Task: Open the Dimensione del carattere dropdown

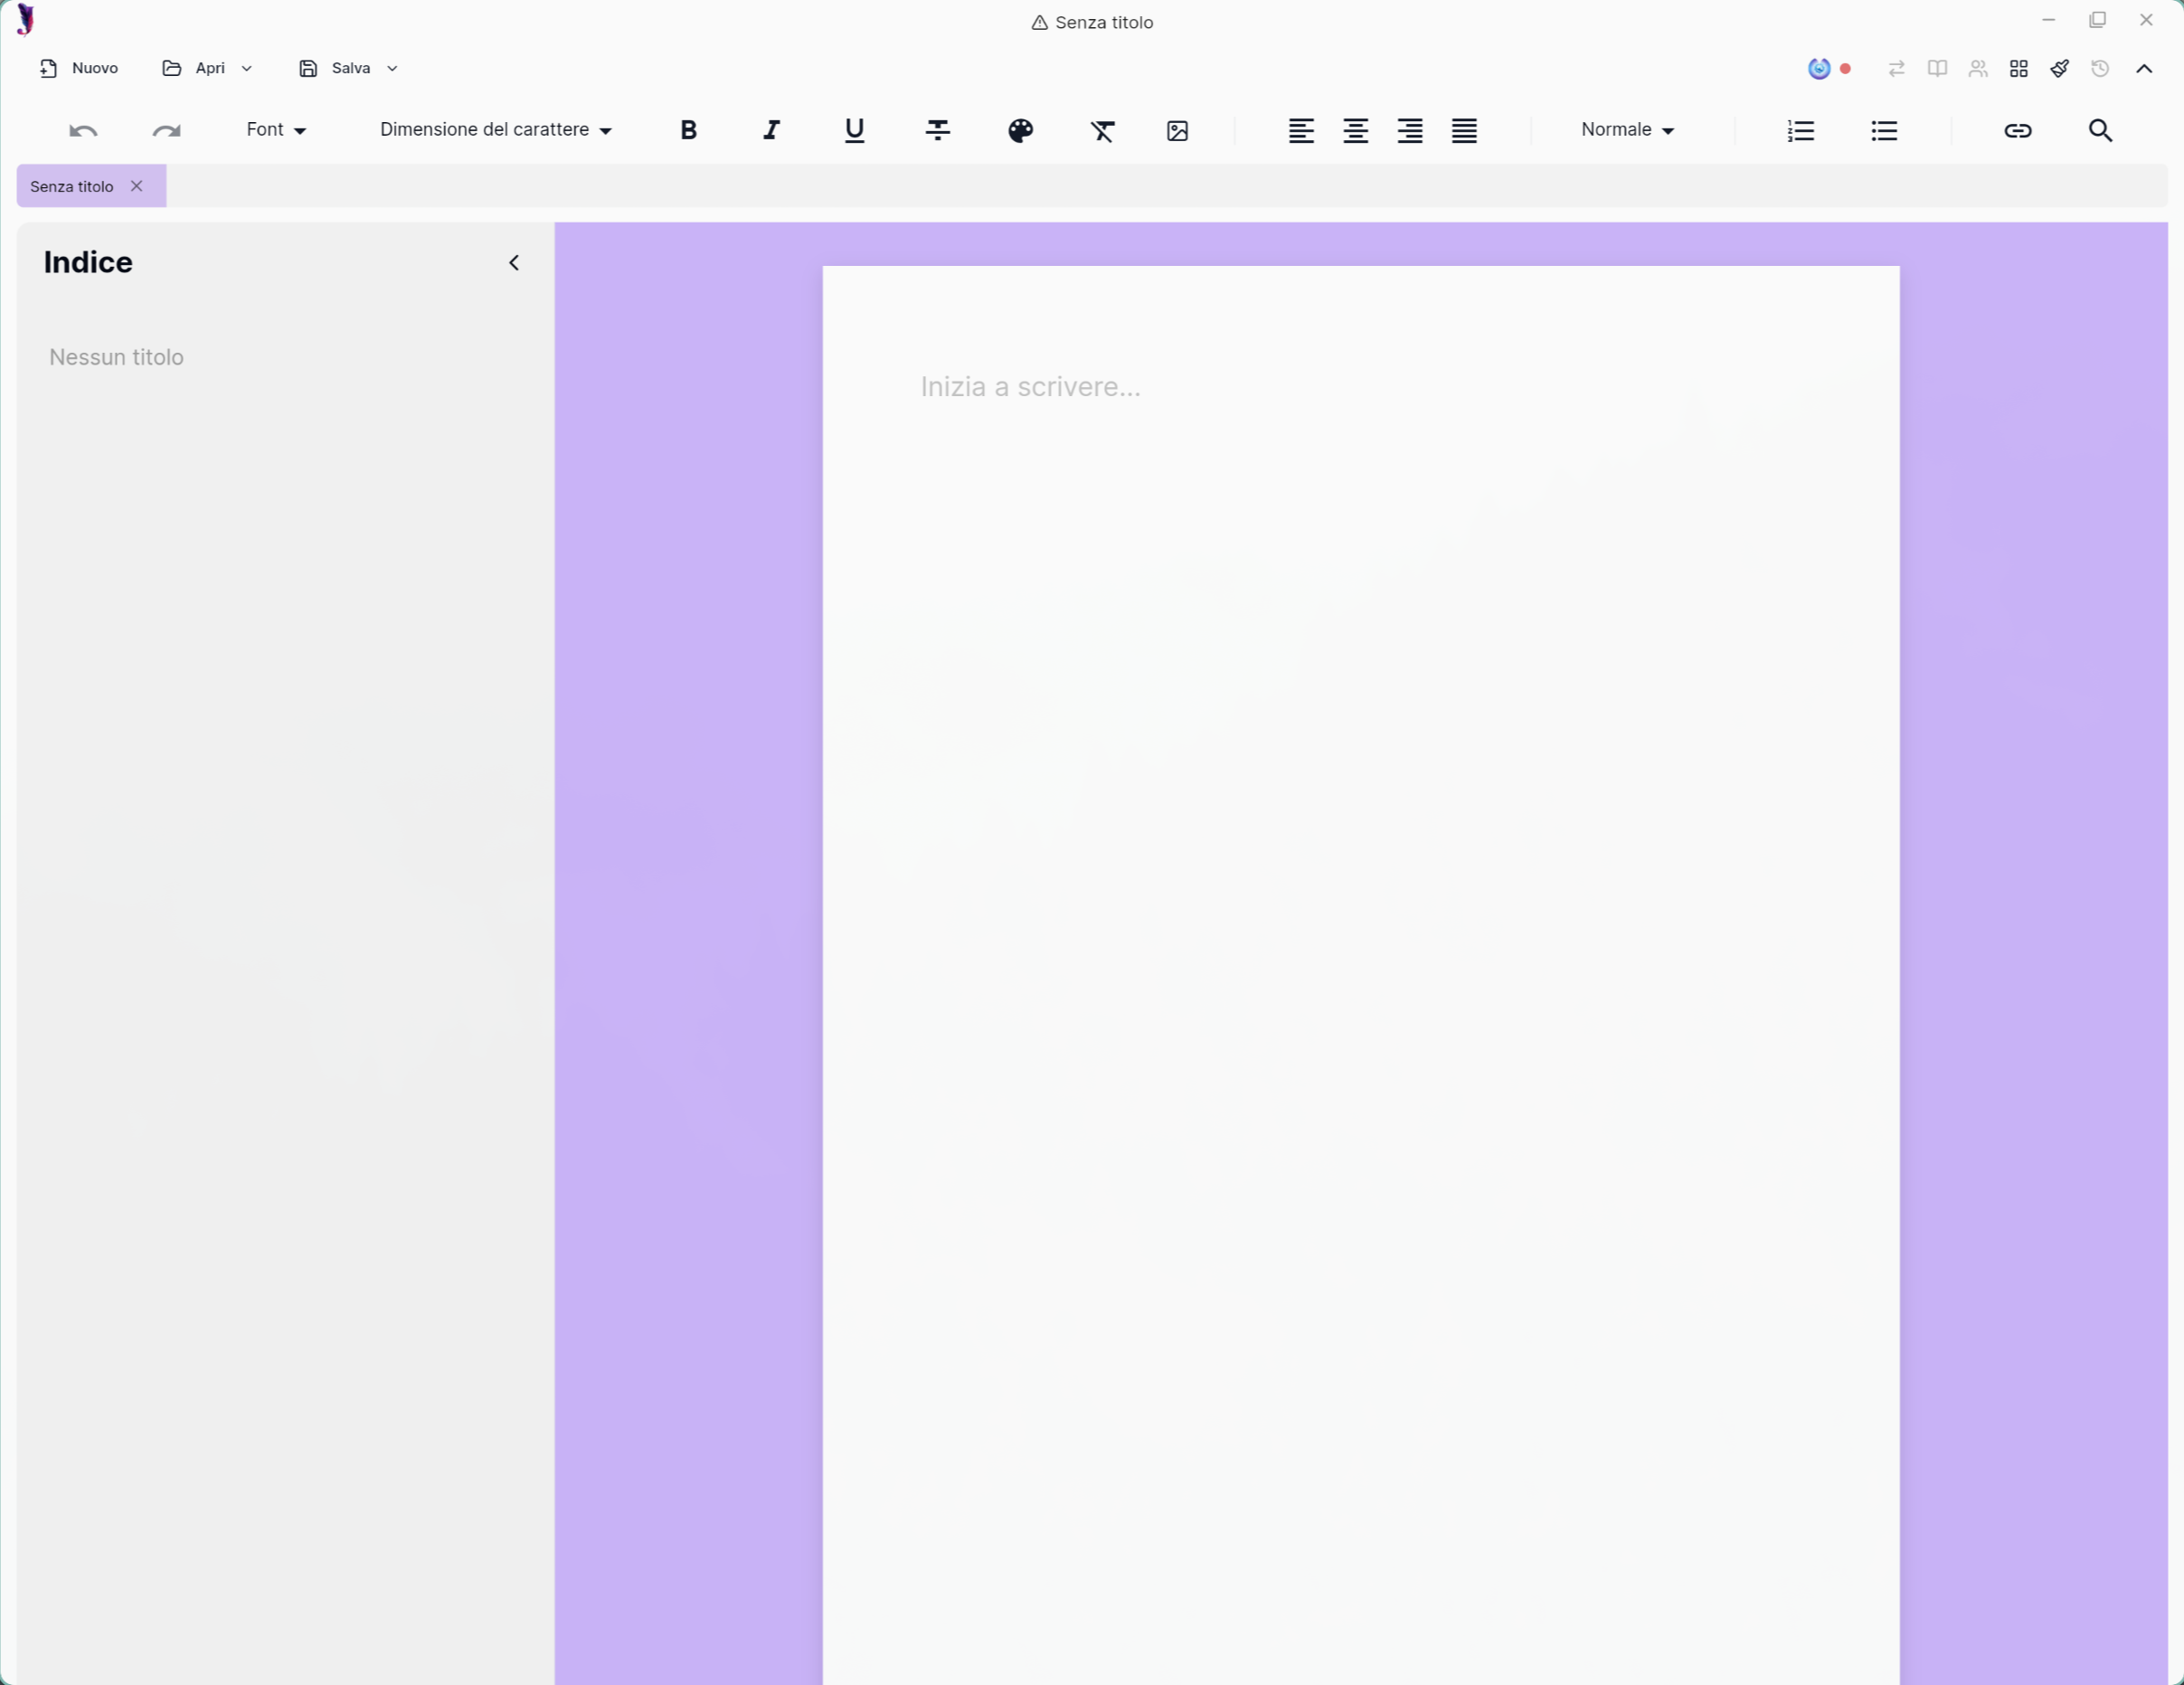Action: [495, 129]
